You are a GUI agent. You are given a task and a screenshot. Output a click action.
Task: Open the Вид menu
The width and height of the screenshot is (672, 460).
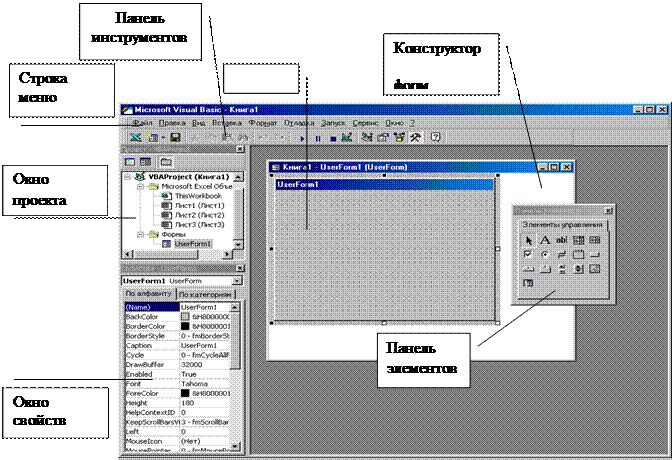(x=198, y=123)
